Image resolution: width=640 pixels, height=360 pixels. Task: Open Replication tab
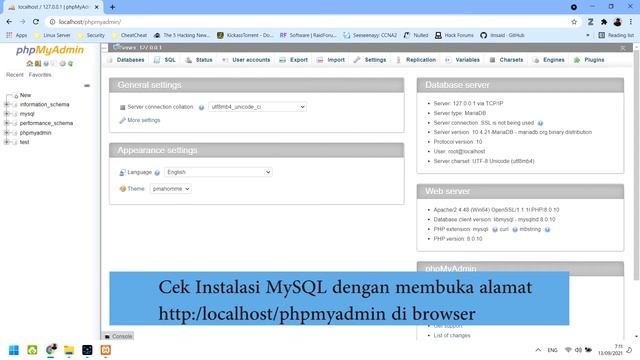[416, 60]
